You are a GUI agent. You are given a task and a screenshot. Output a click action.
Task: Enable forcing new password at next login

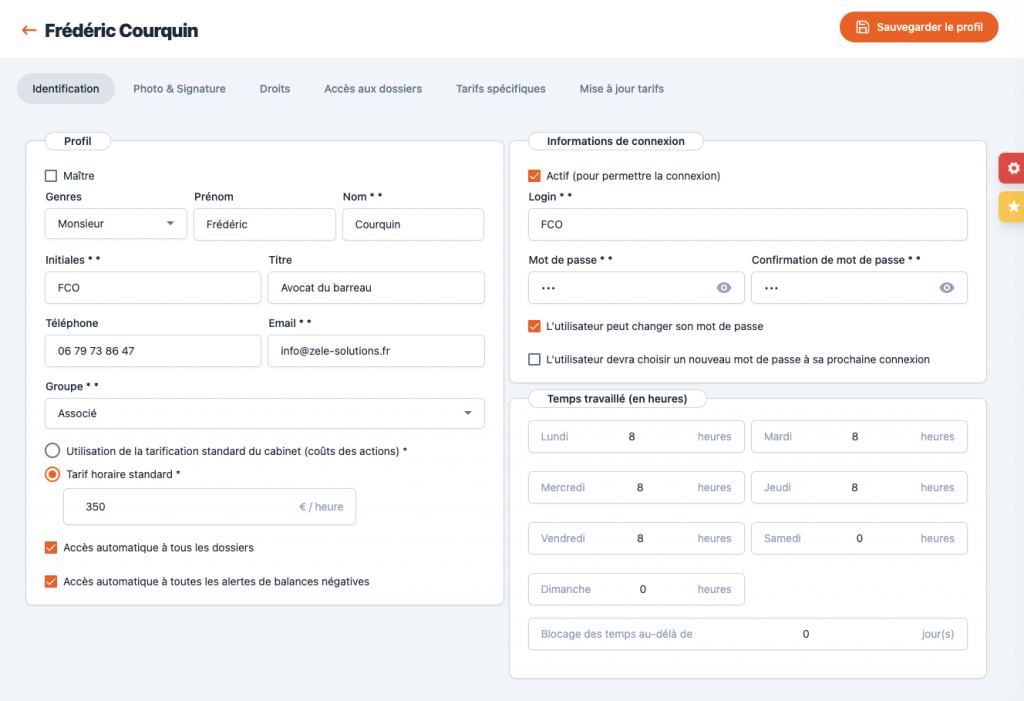[534, 359]
